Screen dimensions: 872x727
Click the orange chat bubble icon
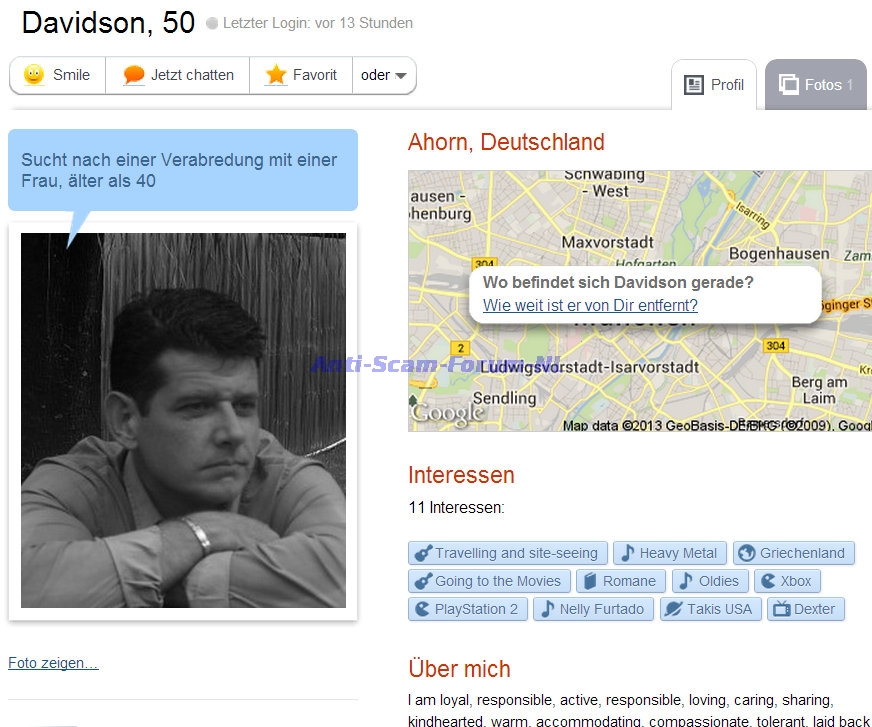point(133,75)
